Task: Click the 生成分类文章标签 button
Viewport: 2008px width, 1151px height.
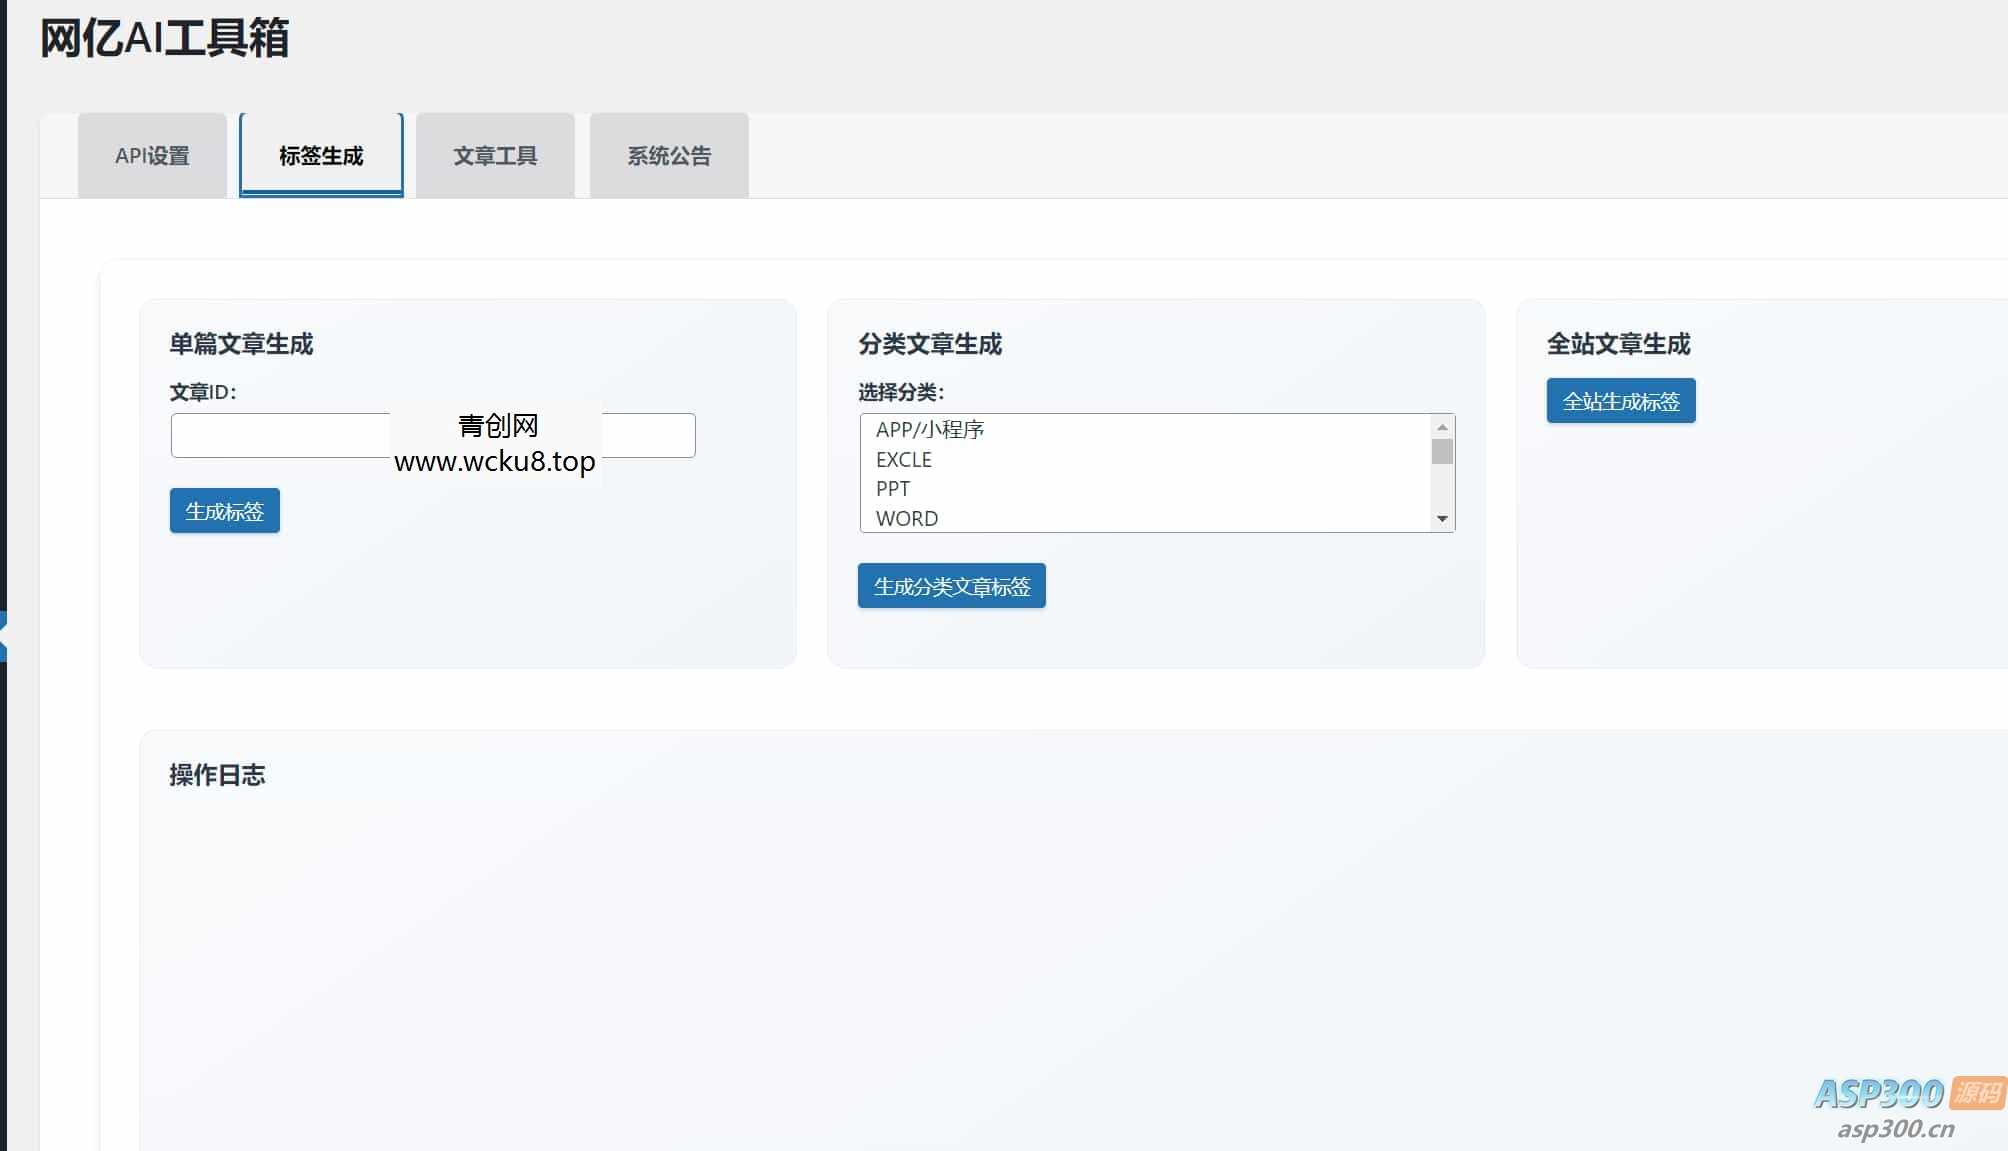Action: pyautogui.click(x=950, y=586)
